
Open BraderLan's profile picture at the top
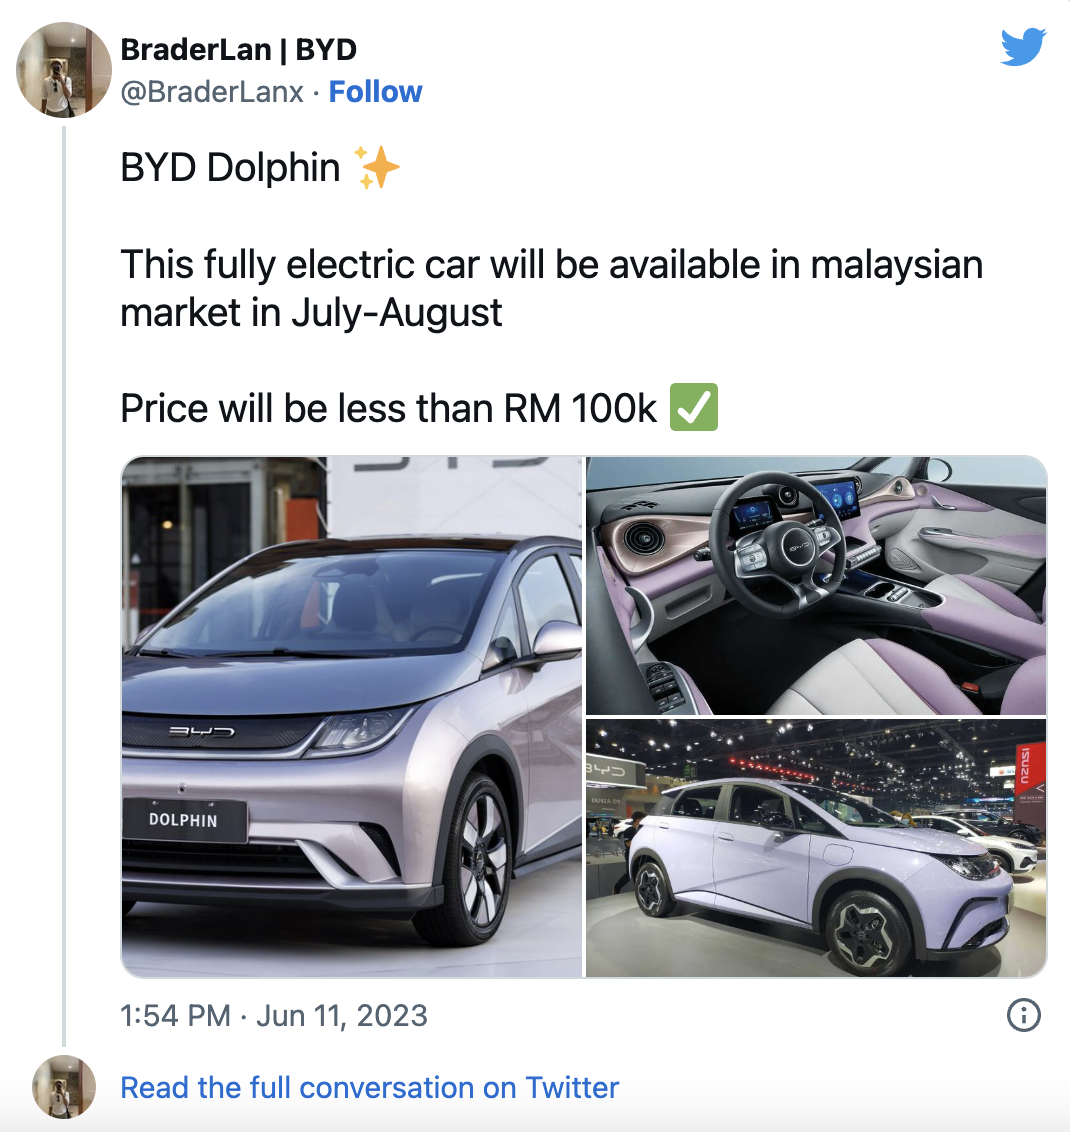pyautogui.click(x=64, y=69)
